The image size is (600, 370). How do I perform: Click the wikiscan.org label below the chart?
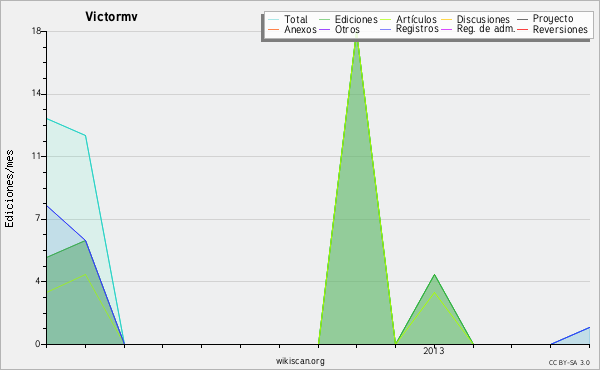[x=300, y=360]
